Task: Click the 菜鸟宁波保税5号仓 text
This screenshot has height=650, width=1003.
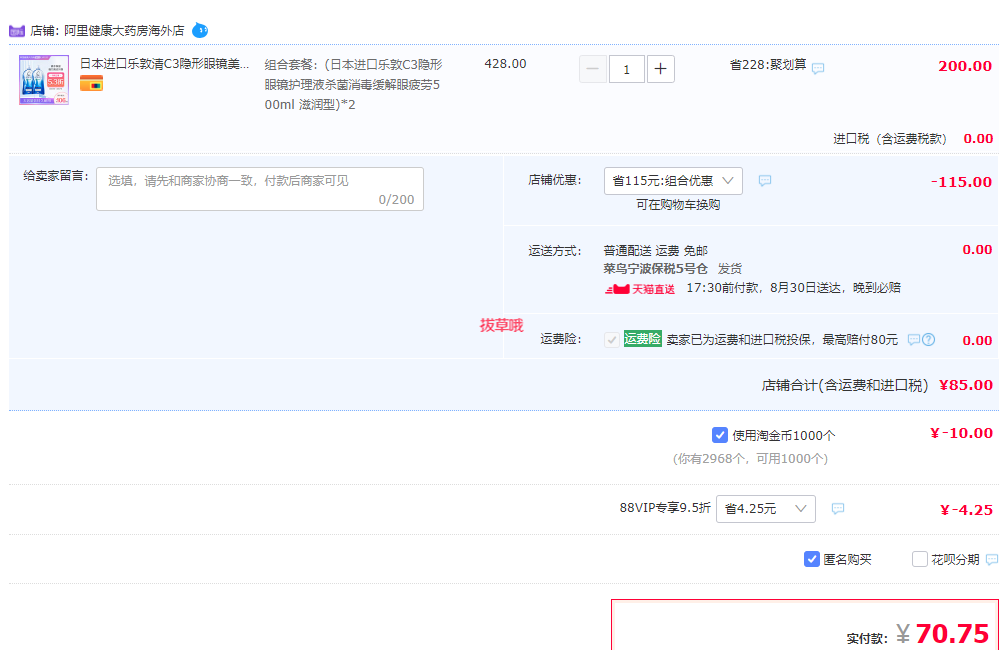Action: [656, 269]
